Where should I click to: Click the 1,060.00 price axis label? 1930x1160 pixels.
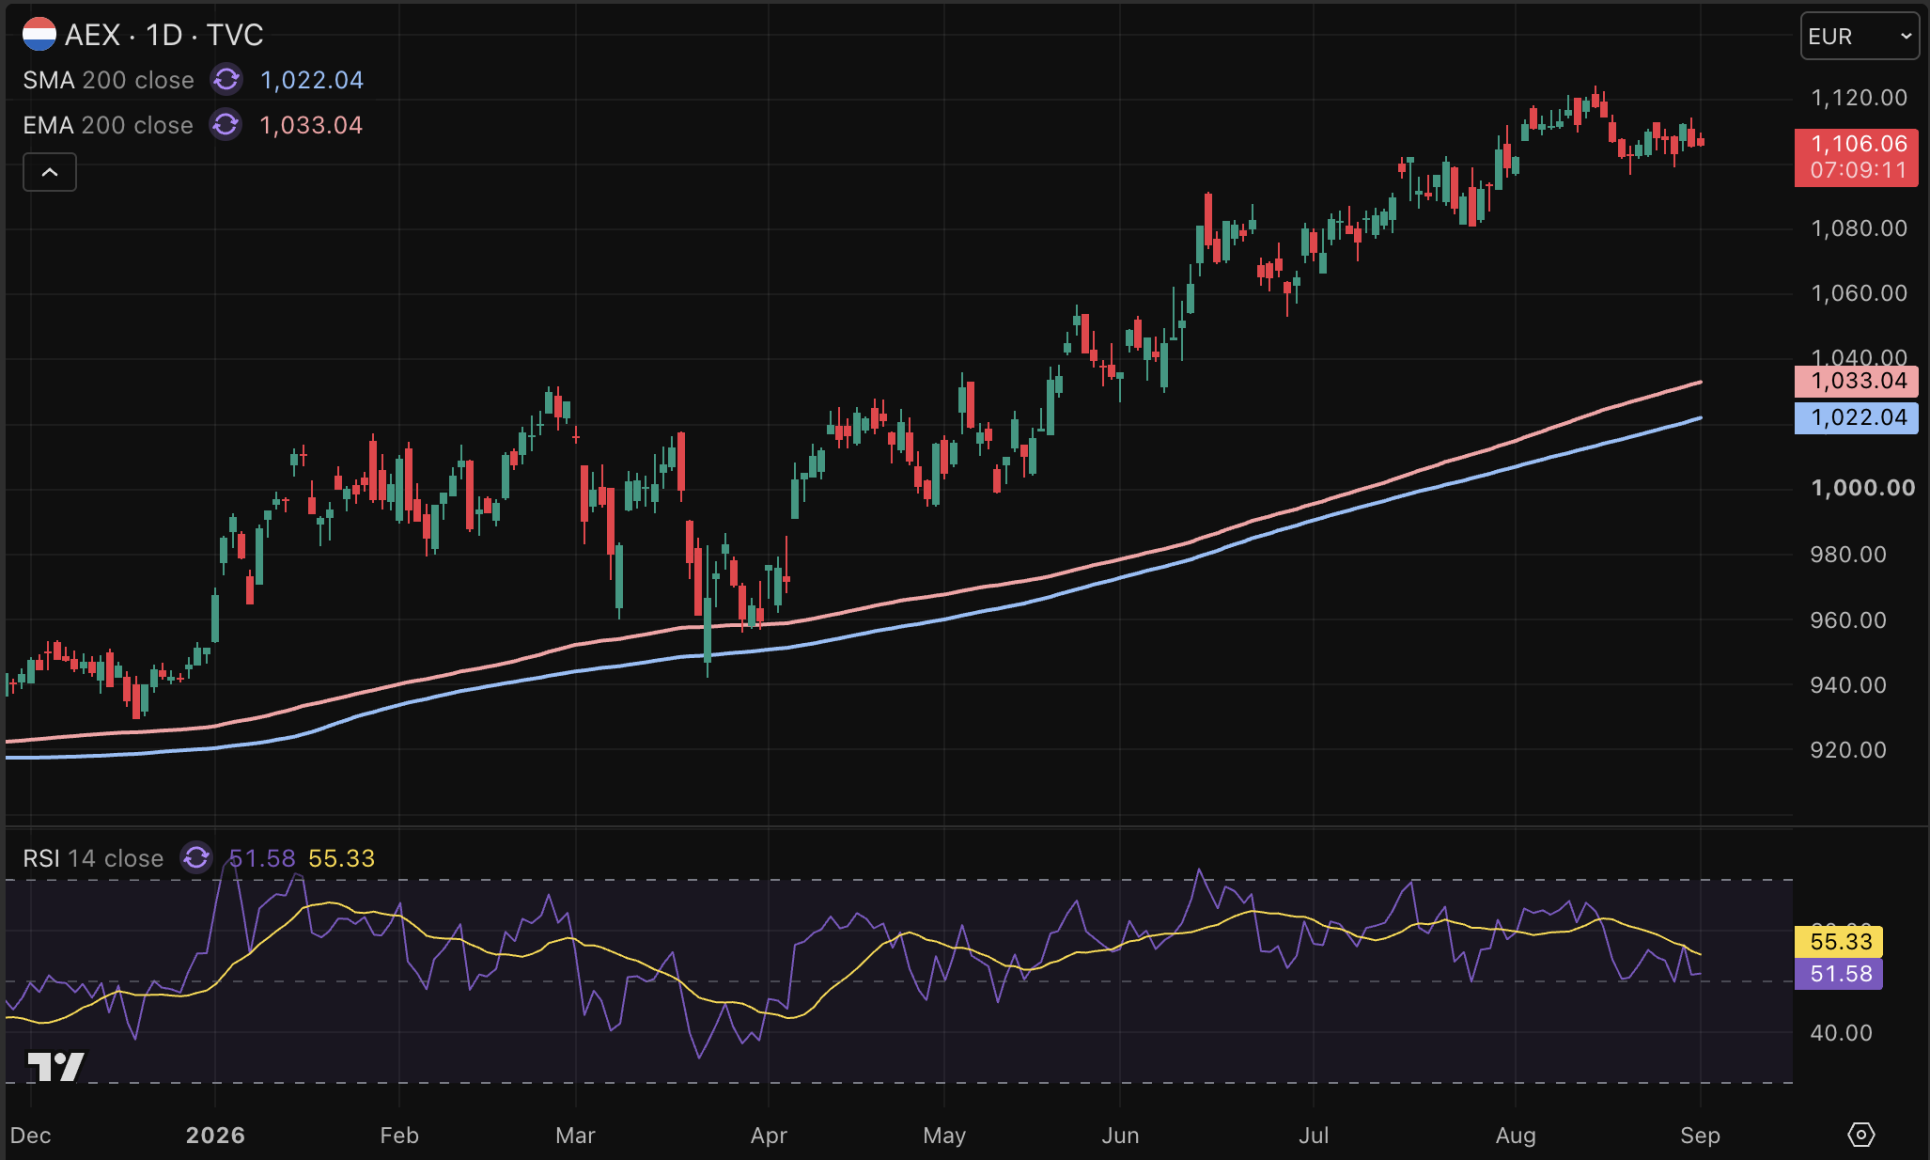[x=1859, y=294]
